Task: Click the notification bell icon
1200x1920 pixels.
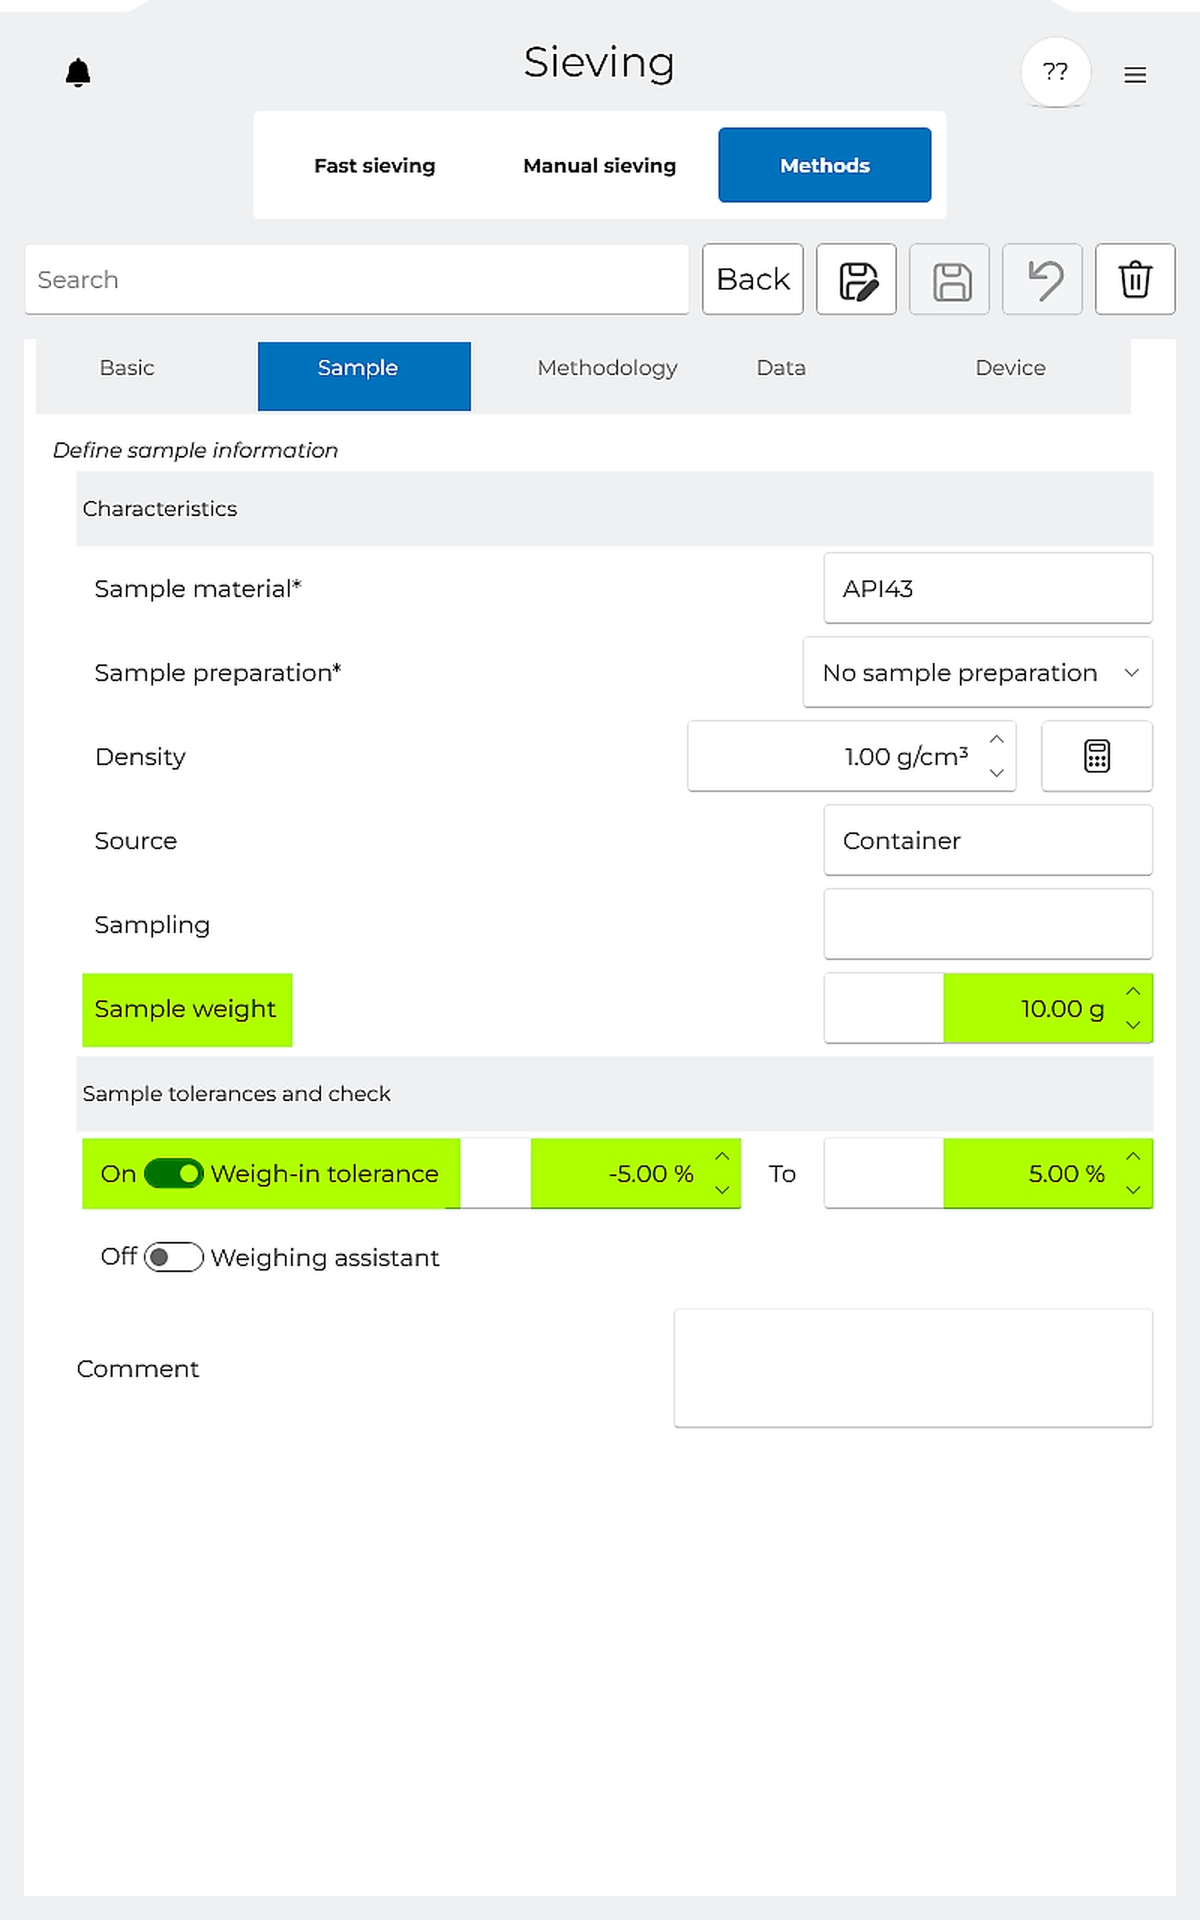Action: pos(78,73)
